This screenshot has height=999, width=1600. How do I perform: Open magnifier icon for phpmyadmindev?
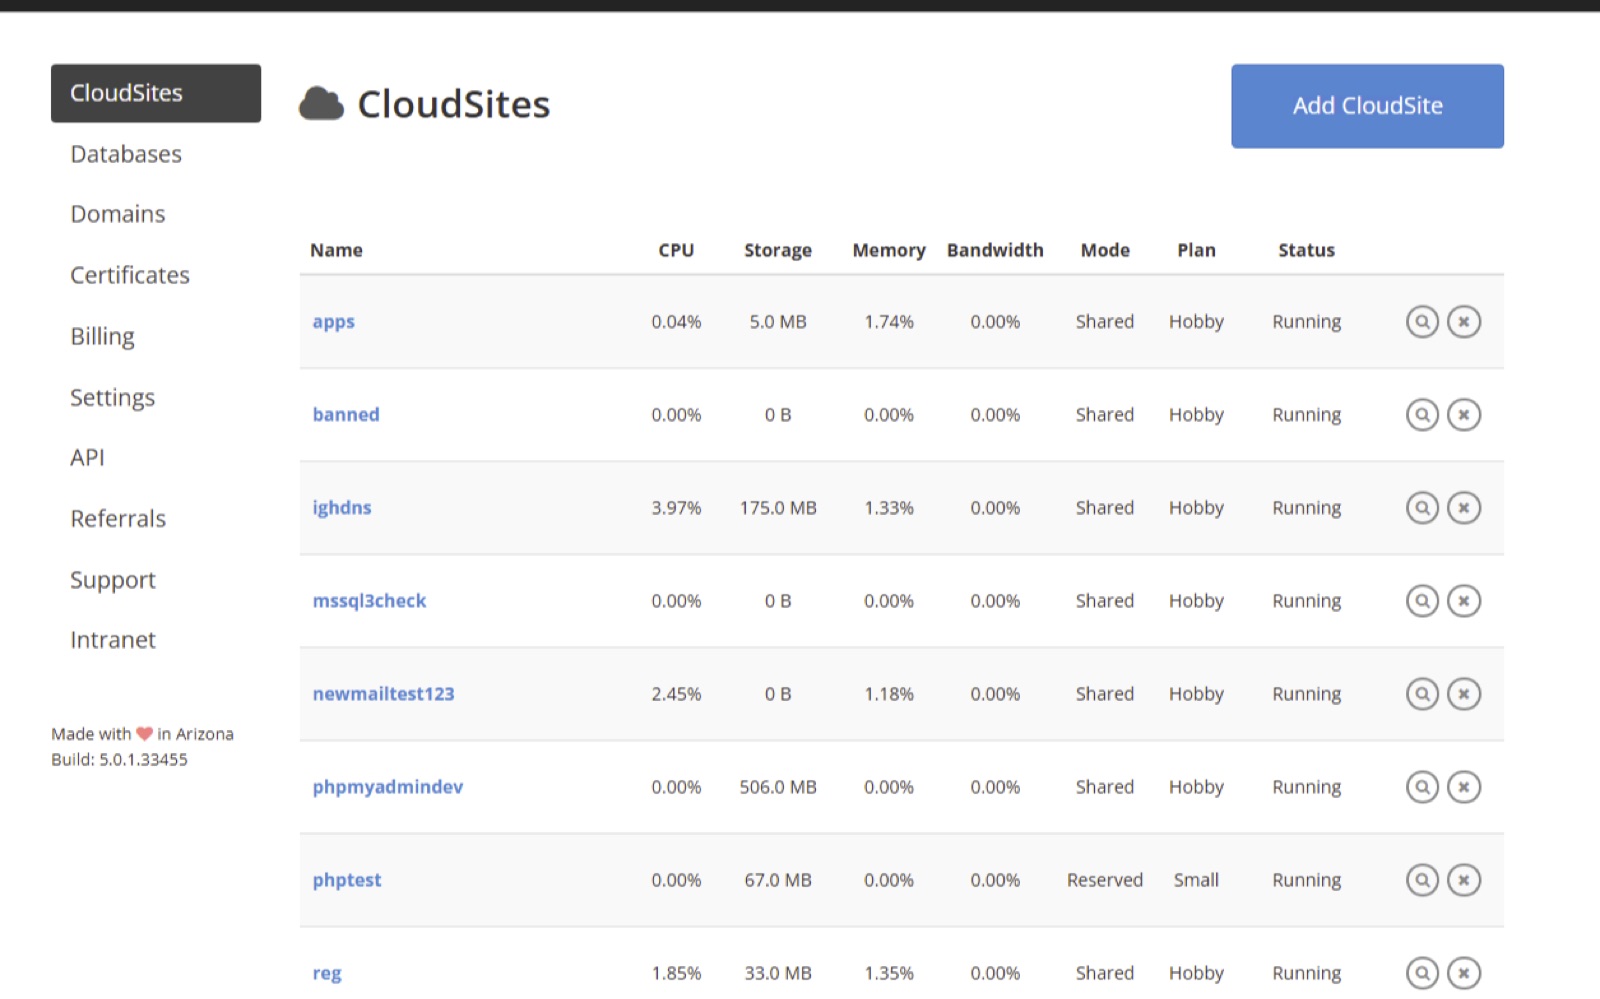click(1422, 787)
